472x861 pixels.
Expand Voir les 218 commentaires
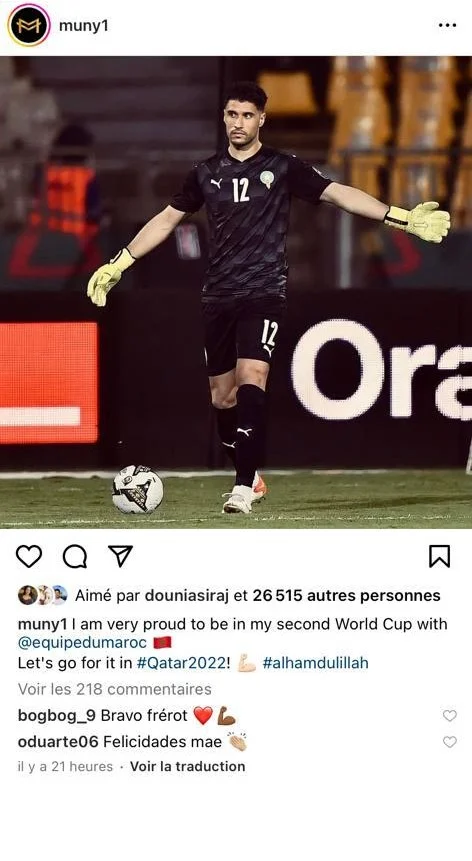tap(115, 689)
